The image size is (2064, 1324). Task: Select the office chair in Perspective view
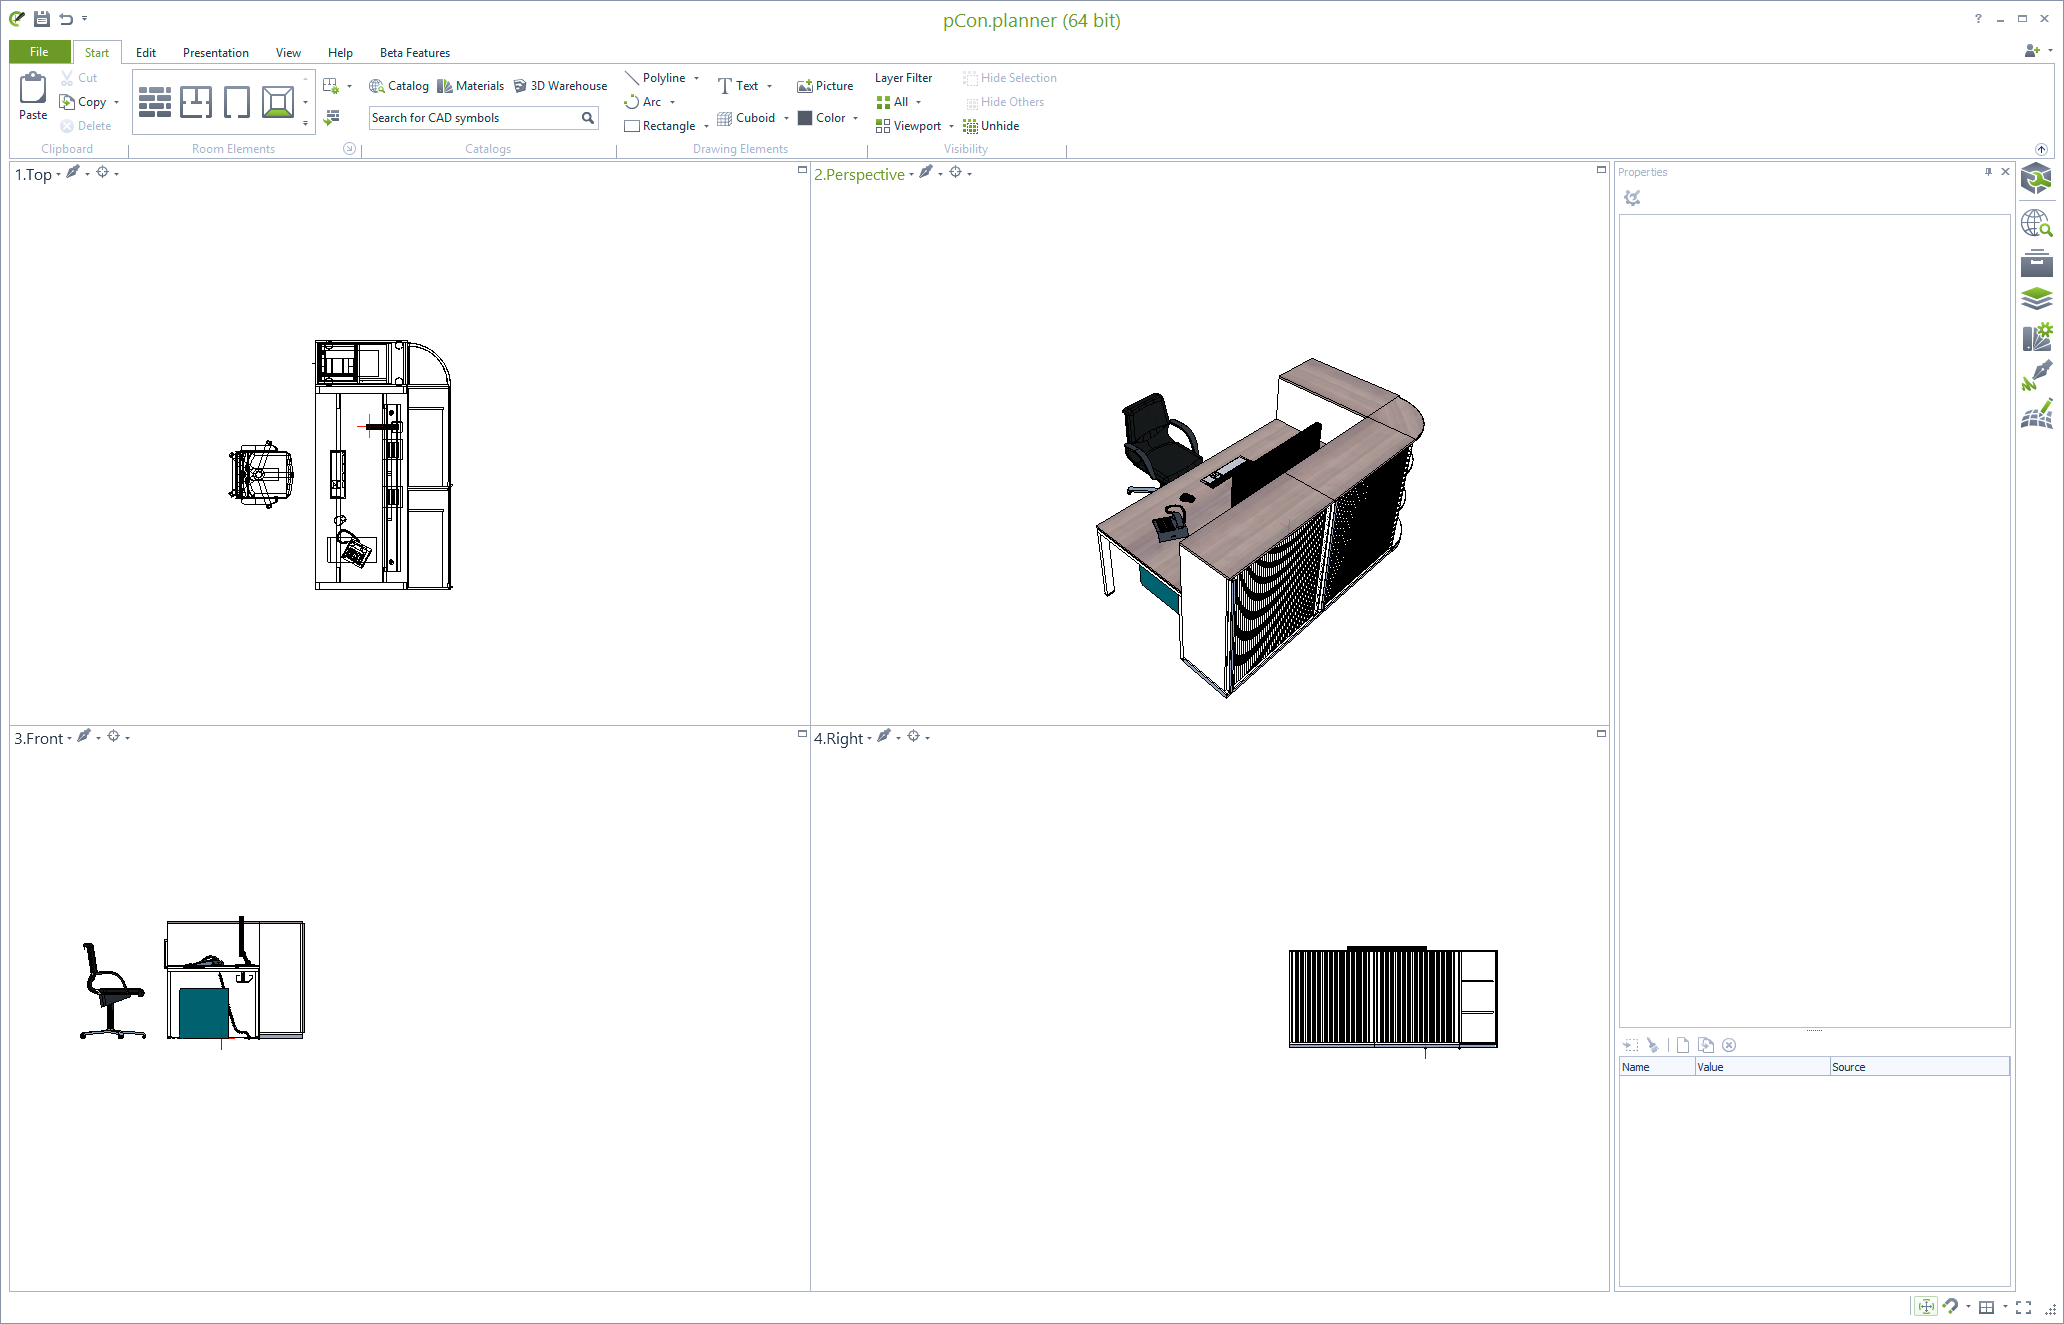coord(1158,440)
